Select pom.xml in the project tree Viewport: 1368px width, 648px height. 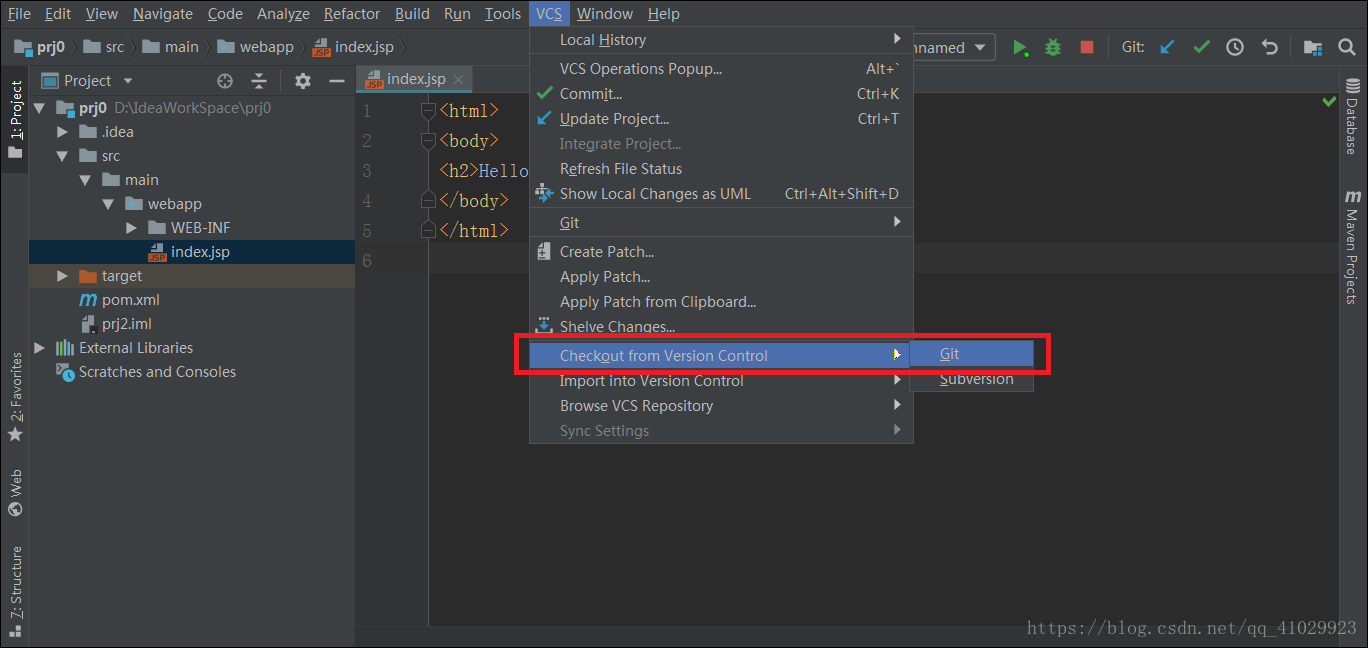(130, 300)
